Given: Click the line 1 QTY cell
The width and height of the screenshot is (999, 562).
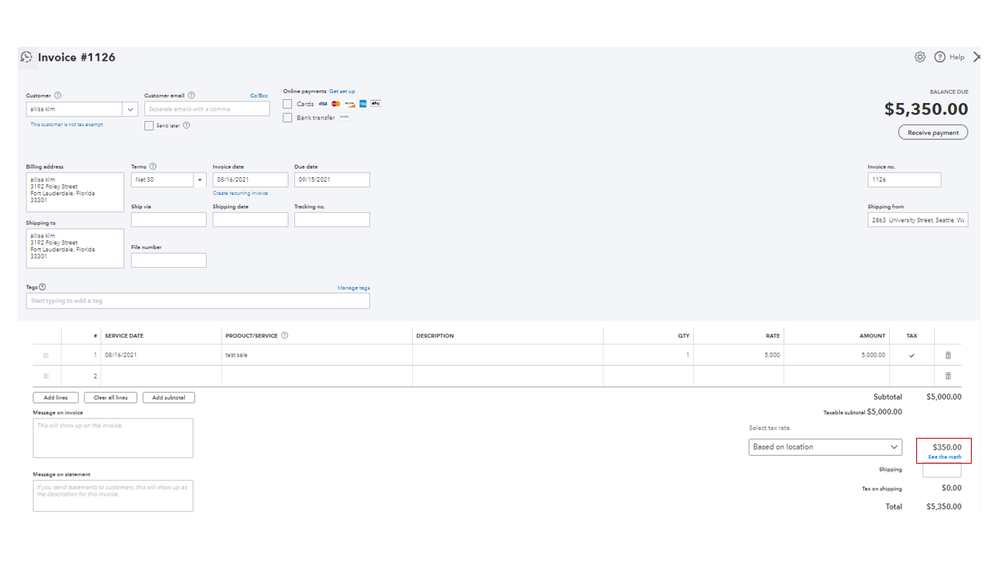Looking at the screenshot, I should tap(648, 356).
